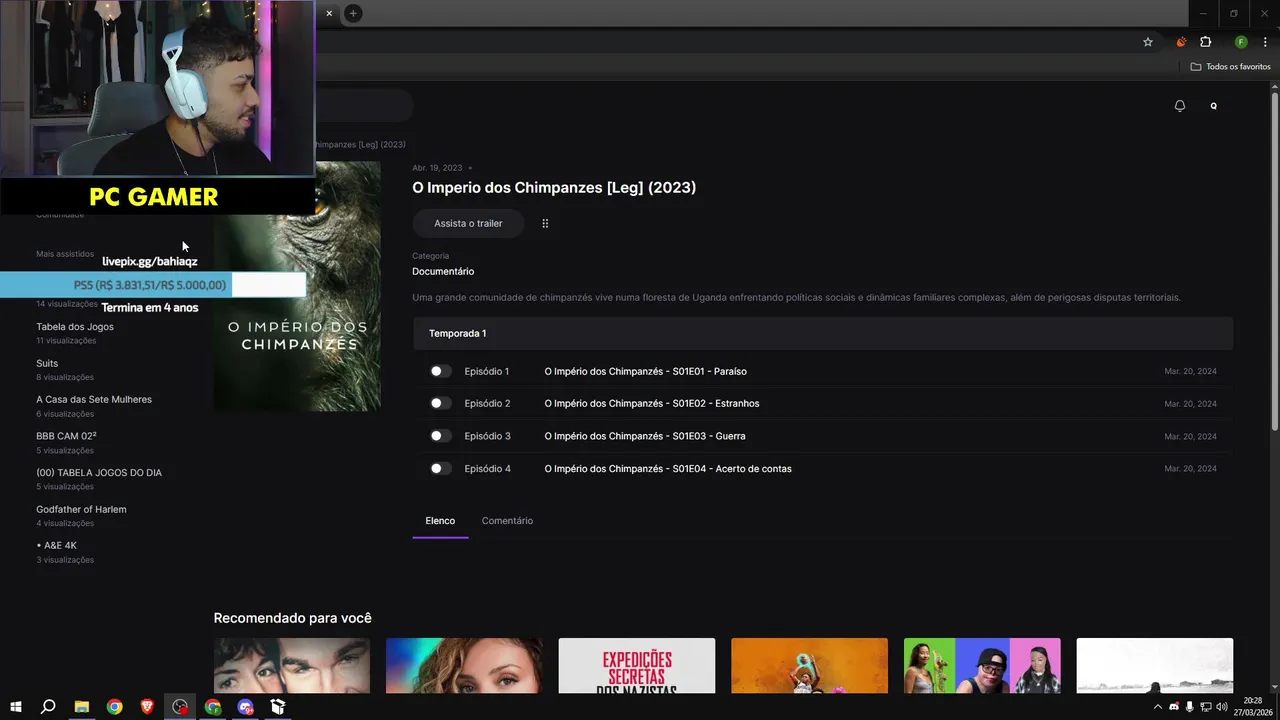Viewport: 1280px width, 720px height.
Task: Open the box app icon in taskbar
Action: point(278,707)
